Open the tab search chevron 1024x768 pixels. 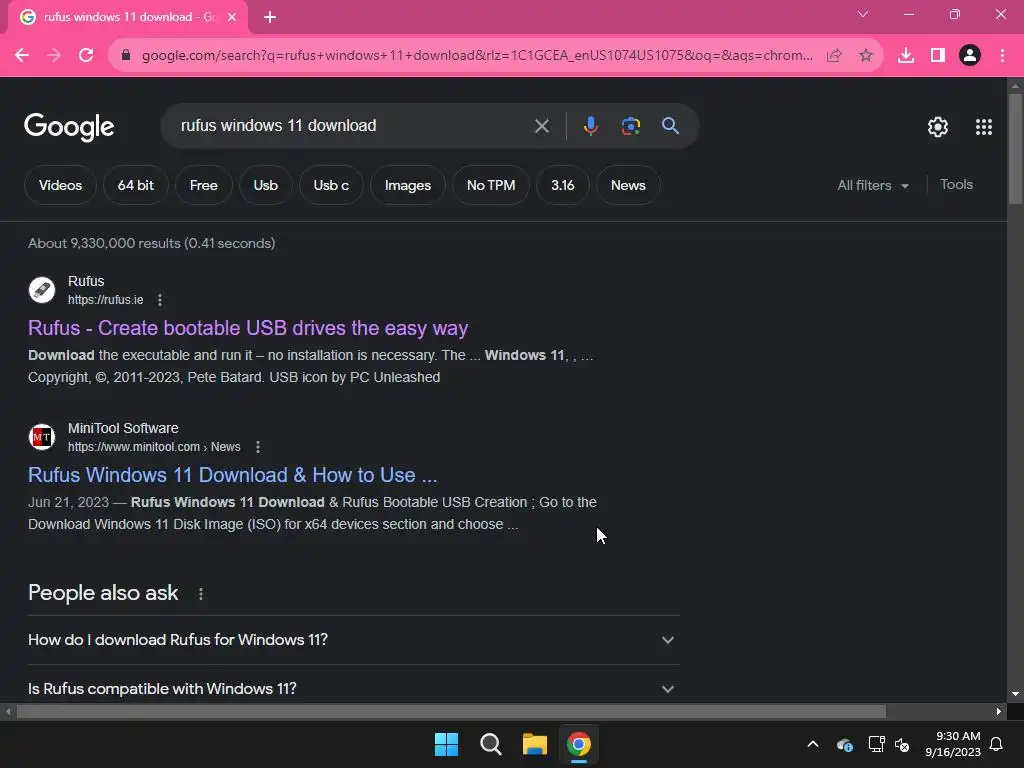pos(863,14)
